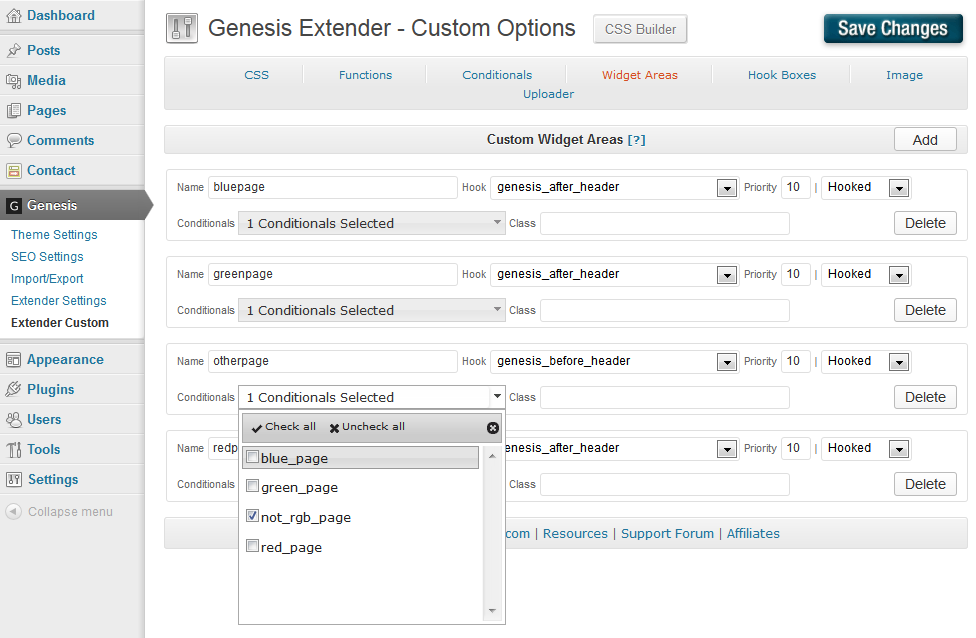Click the Affiliates footer link
This screenshot has height=638, width=976.
click(x=753, y=533)
